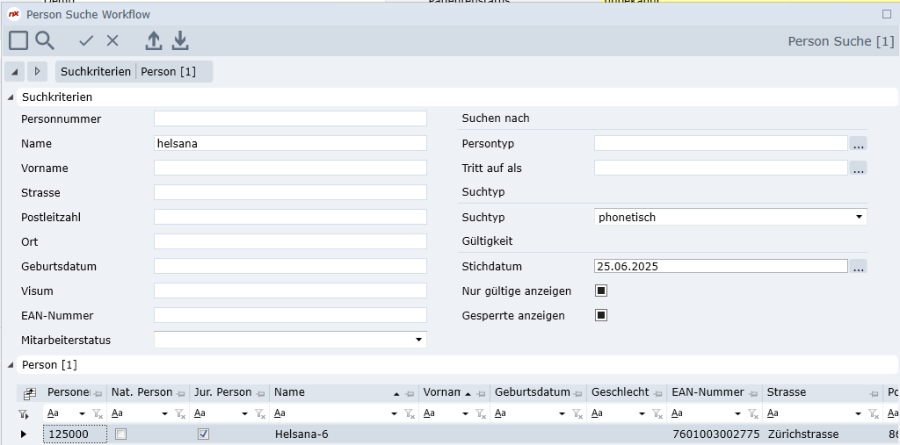Switch to the Person [1] tab
900x445 pixels.
pyautogui.click(x=168, y=72)
